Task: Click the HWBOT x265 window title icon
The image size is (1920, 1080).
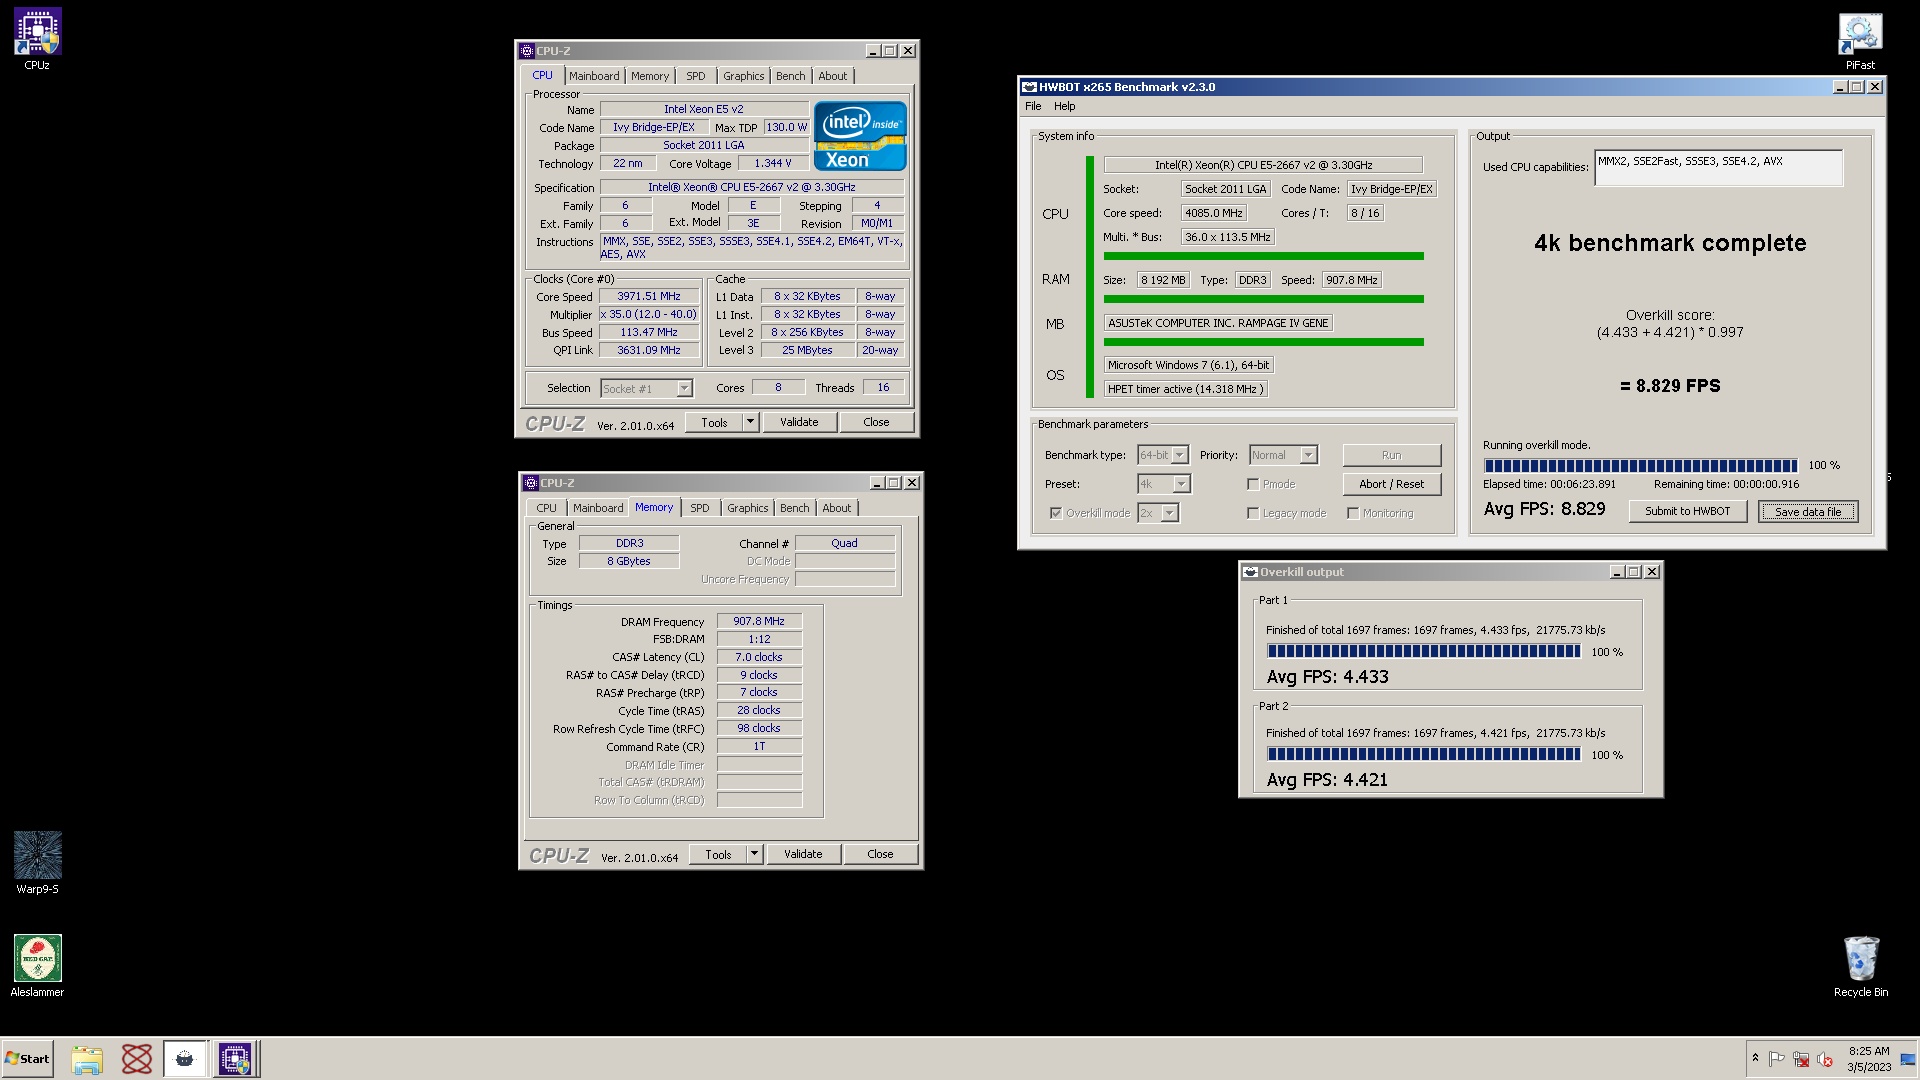Action: 1029,87
